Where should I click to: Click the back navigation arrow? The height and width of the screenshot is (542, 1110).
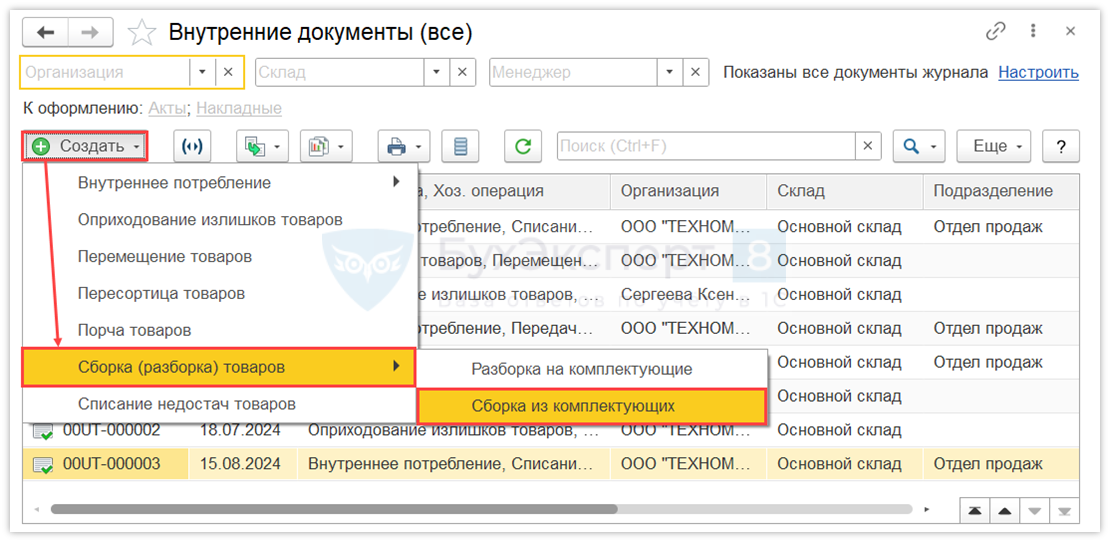tap(45, 33)
